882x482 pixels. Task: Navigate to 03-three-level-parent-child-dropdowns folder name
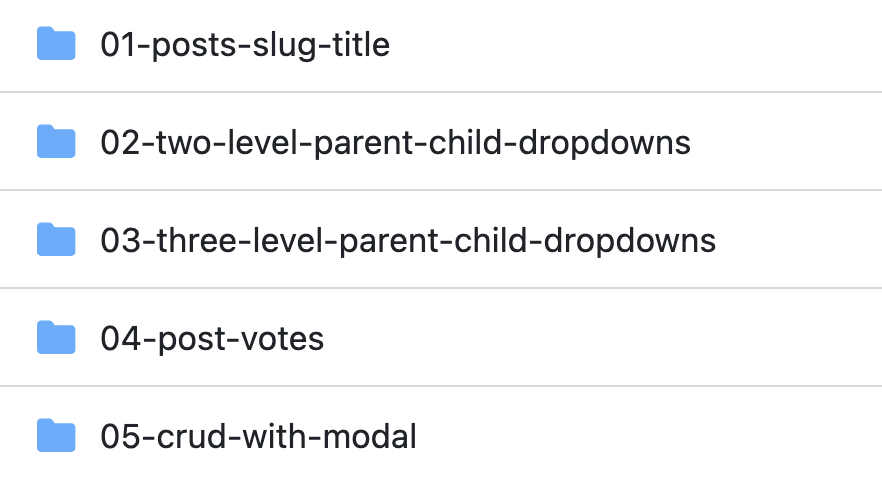pos(408,241)
